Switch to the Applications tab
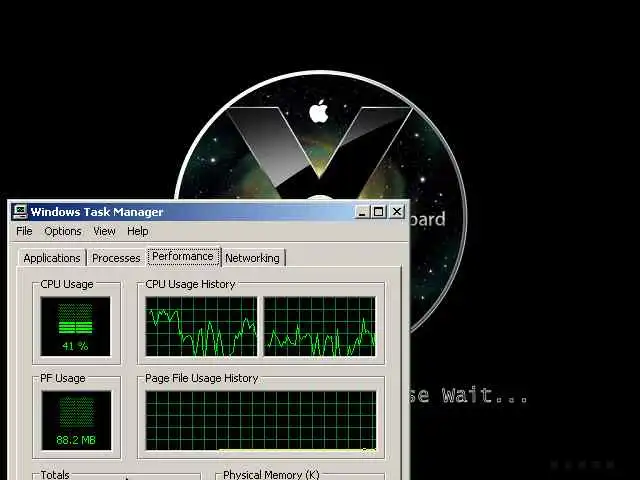Image resolution: width=640 pixels, height=480 pixels. click(52, 258)
